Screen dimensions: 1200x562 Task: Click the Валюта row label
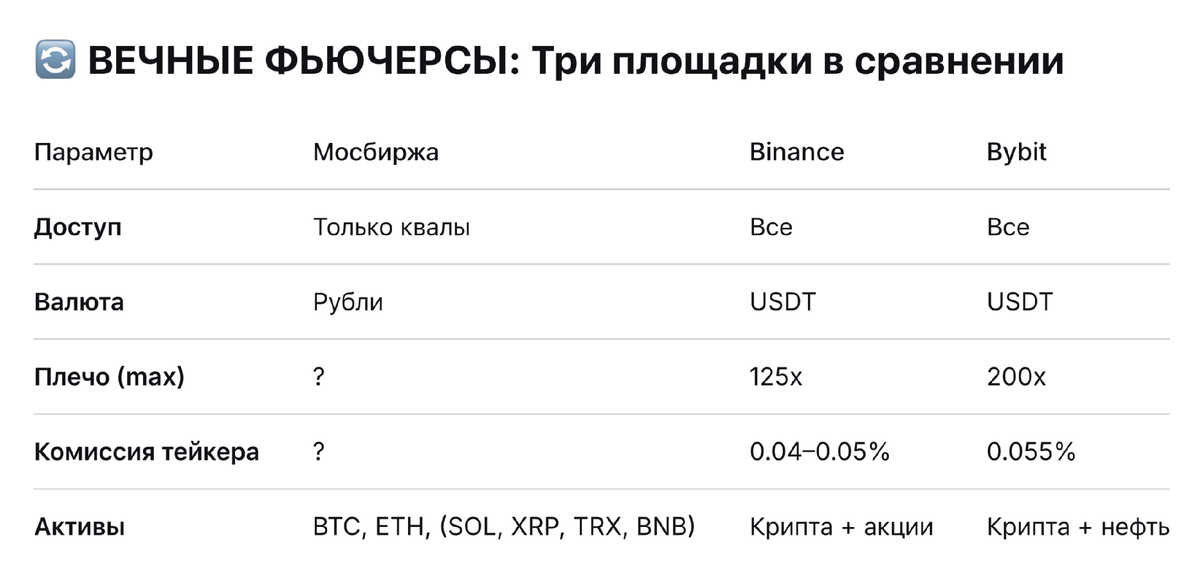tap(79, 302)
